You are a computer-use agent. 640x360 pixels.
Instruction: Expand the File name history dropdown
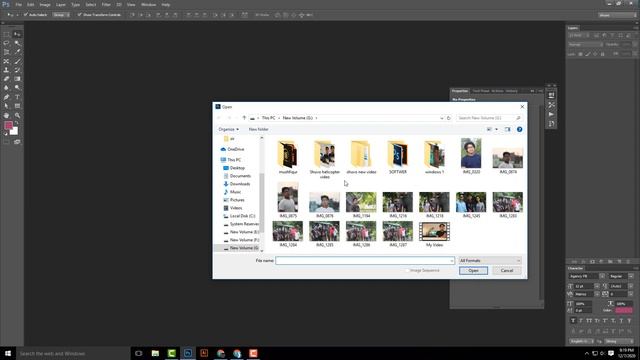[451, 260]
